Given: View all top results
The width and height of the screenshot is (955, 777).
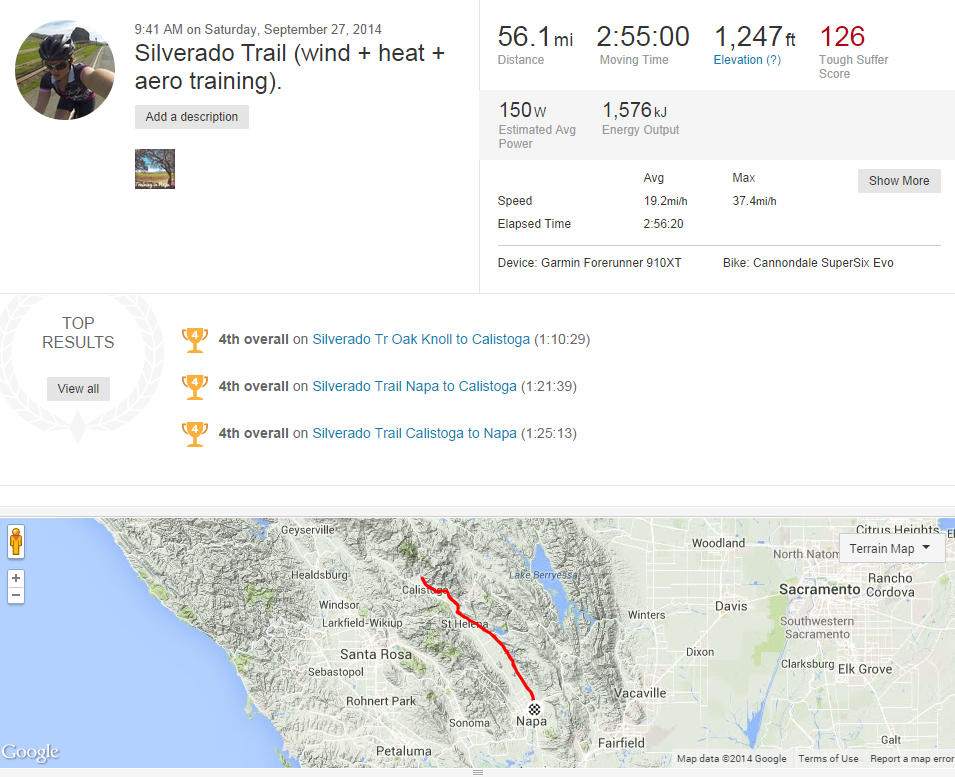Looking at the screenshot, I should point(78,389).
